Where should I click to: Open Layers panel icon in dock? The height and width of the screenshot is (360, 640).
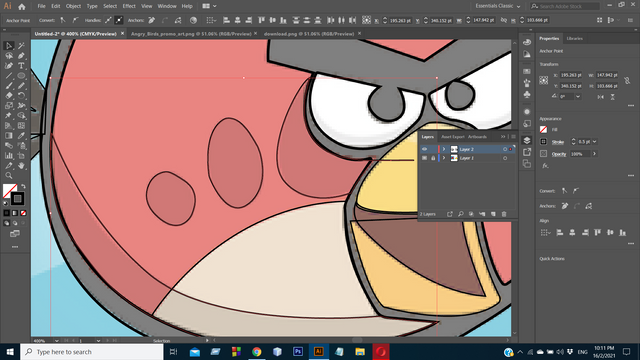pos(527,140)
